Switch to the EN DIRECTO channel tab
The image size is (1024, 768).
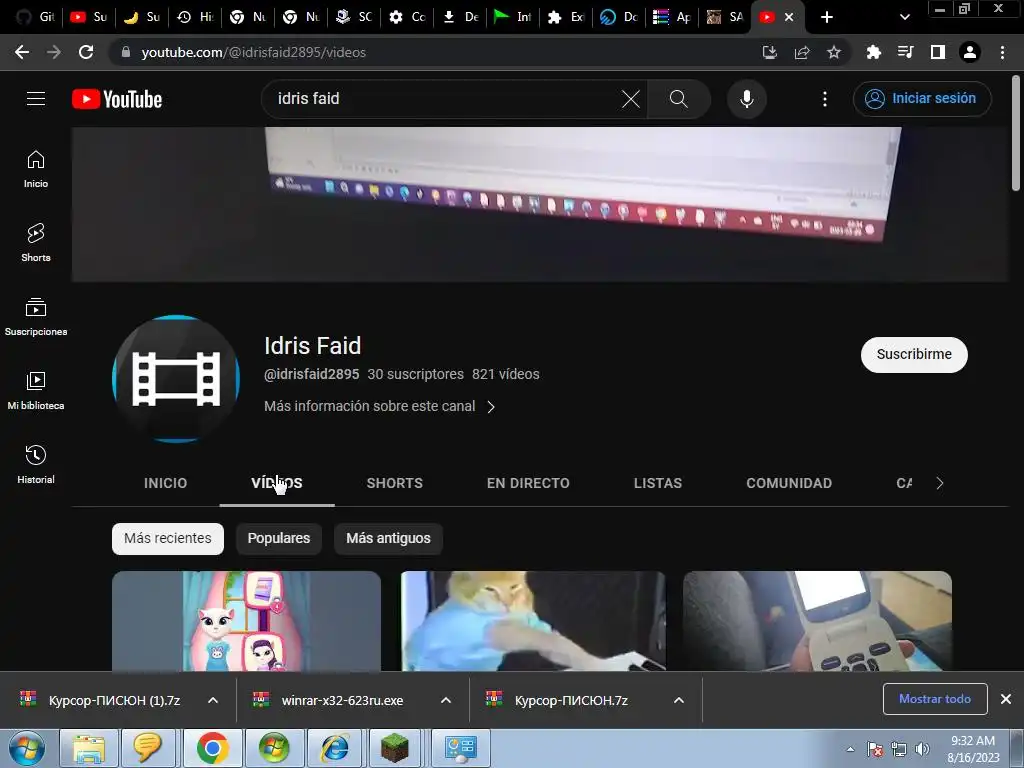click(x=528, y=483)
